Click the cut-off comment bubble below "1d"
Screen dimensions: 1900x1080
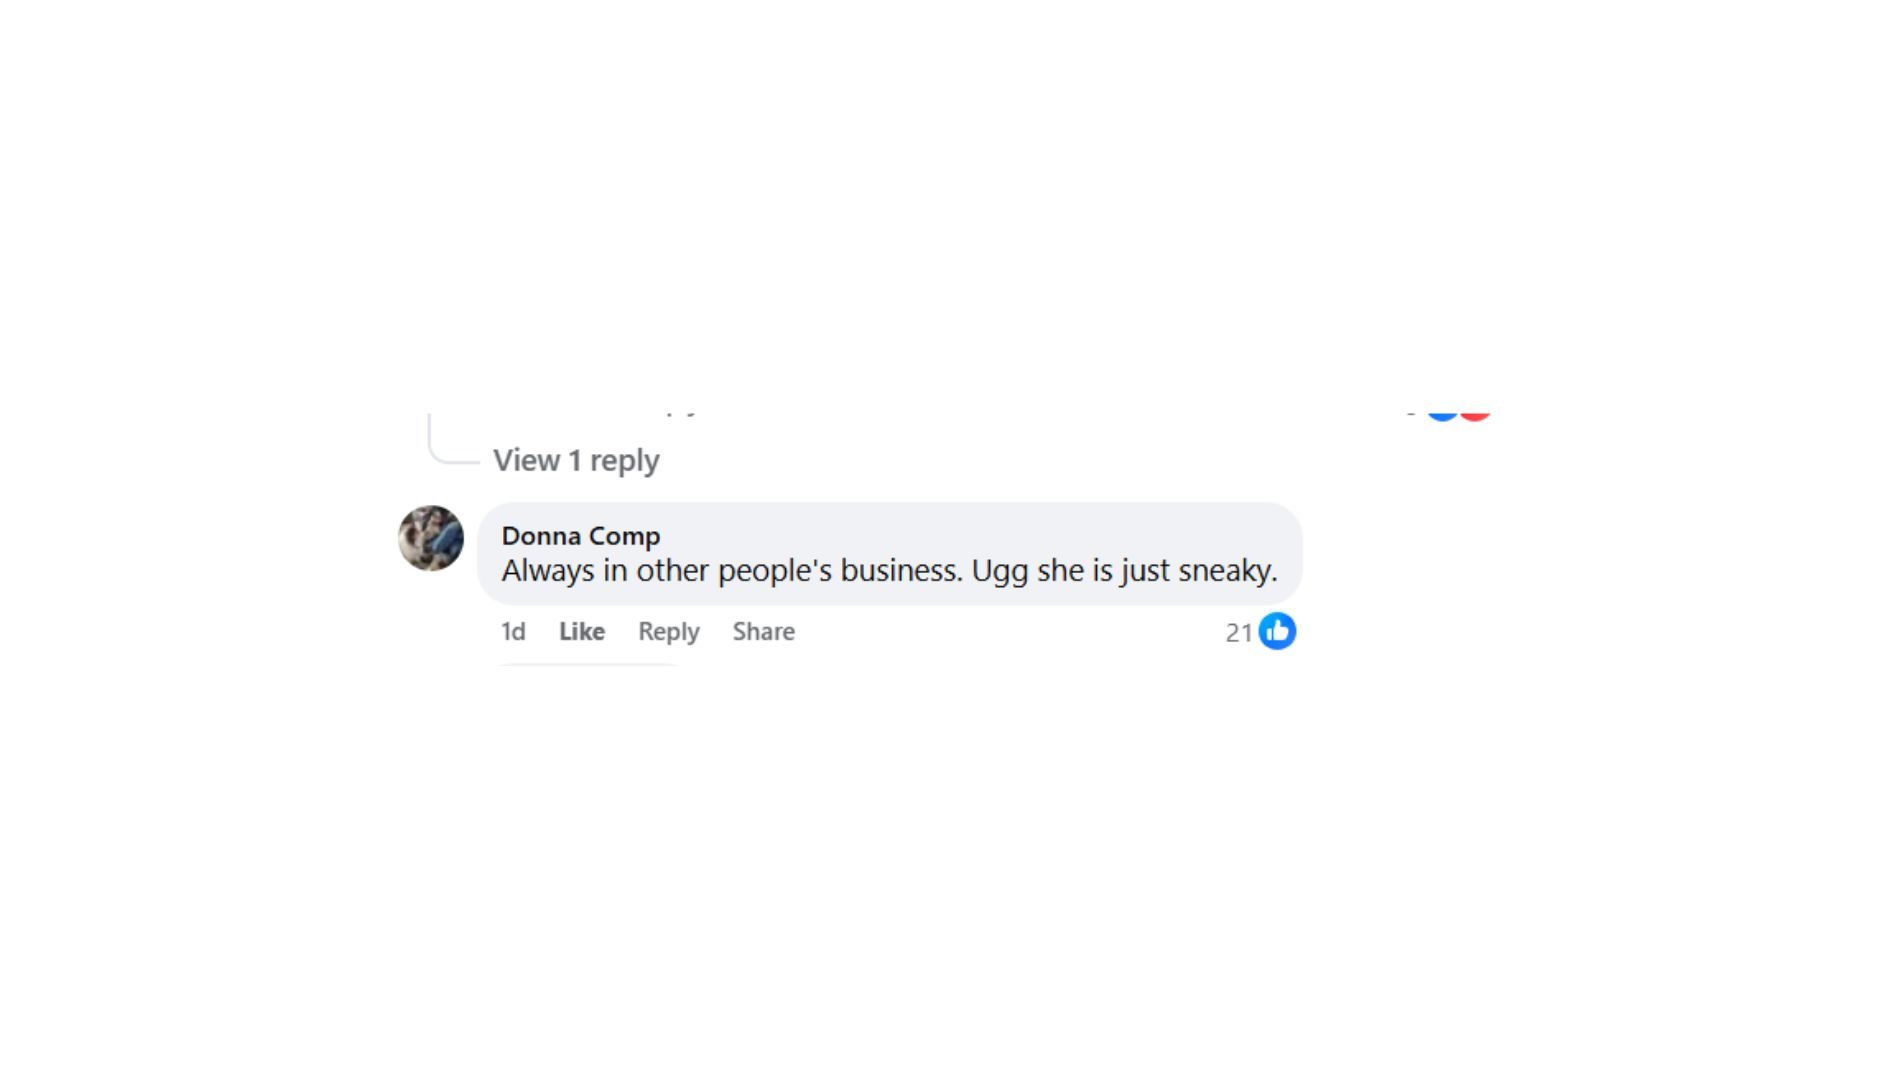(x=588, y=664)
